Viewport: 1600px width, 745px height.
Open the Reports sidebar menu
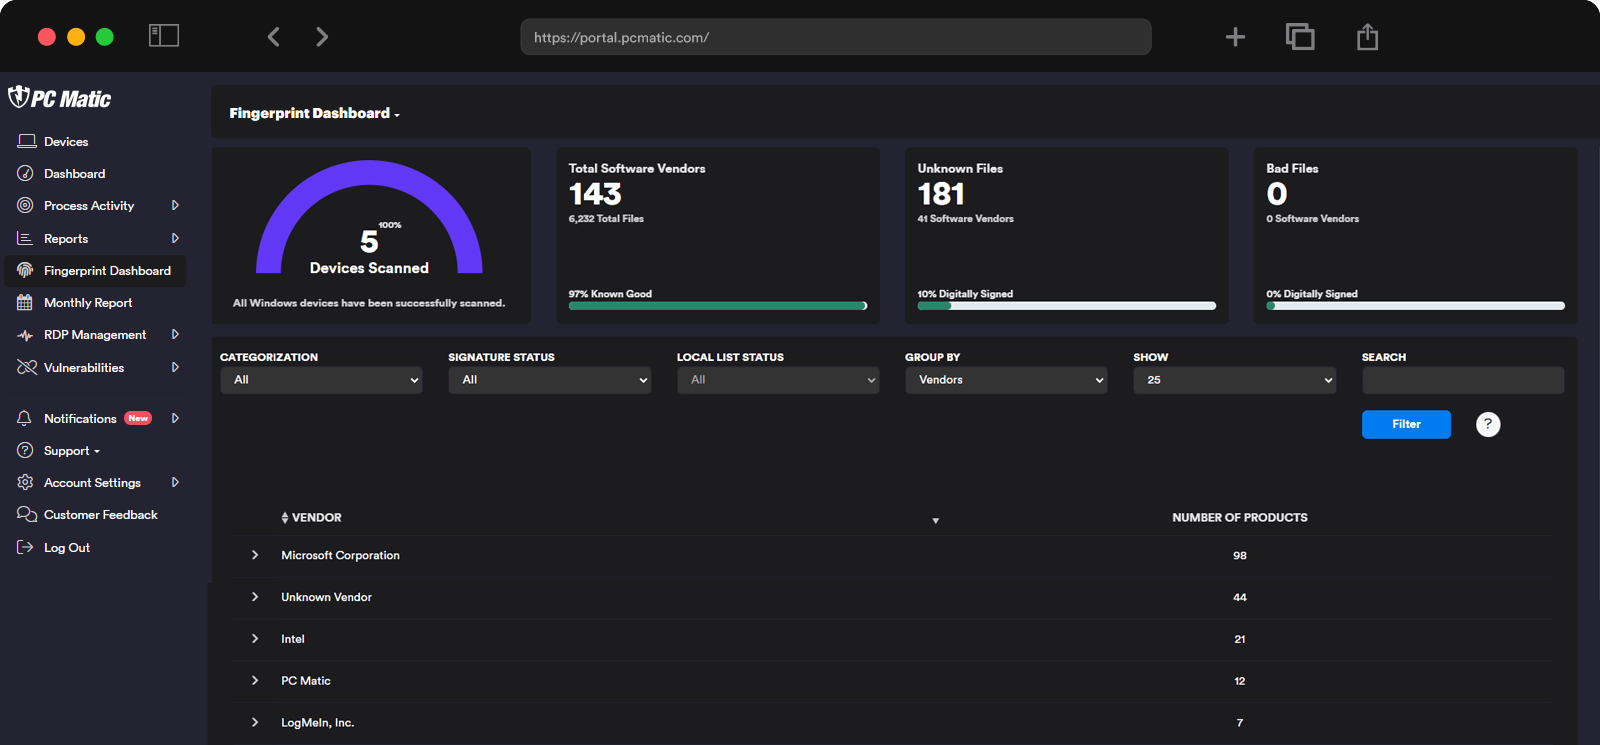(x=66, y=238)
